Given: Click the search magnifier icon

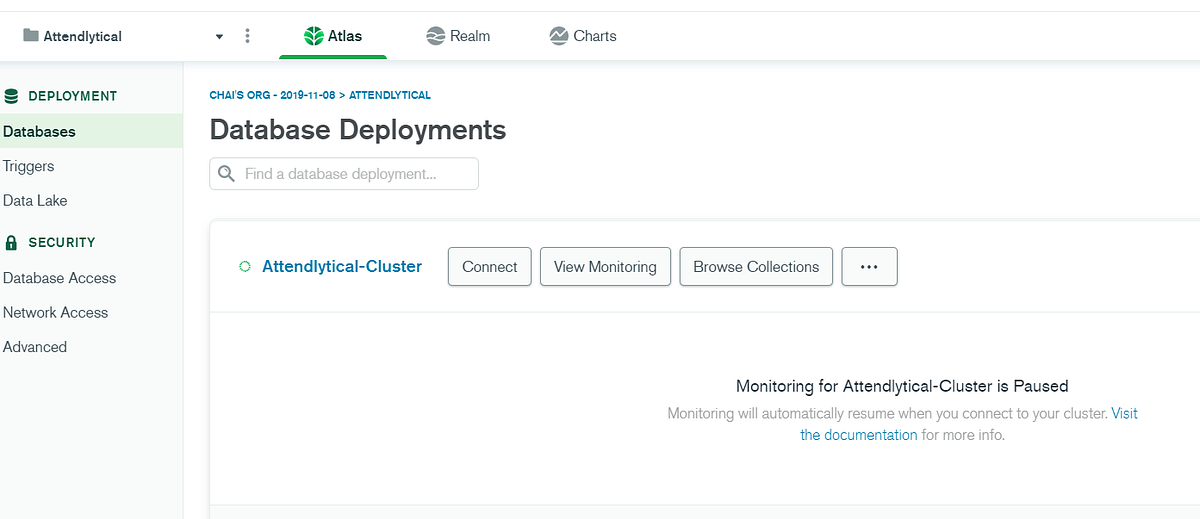Looking at the screenshot, I should tap(227, 174).
